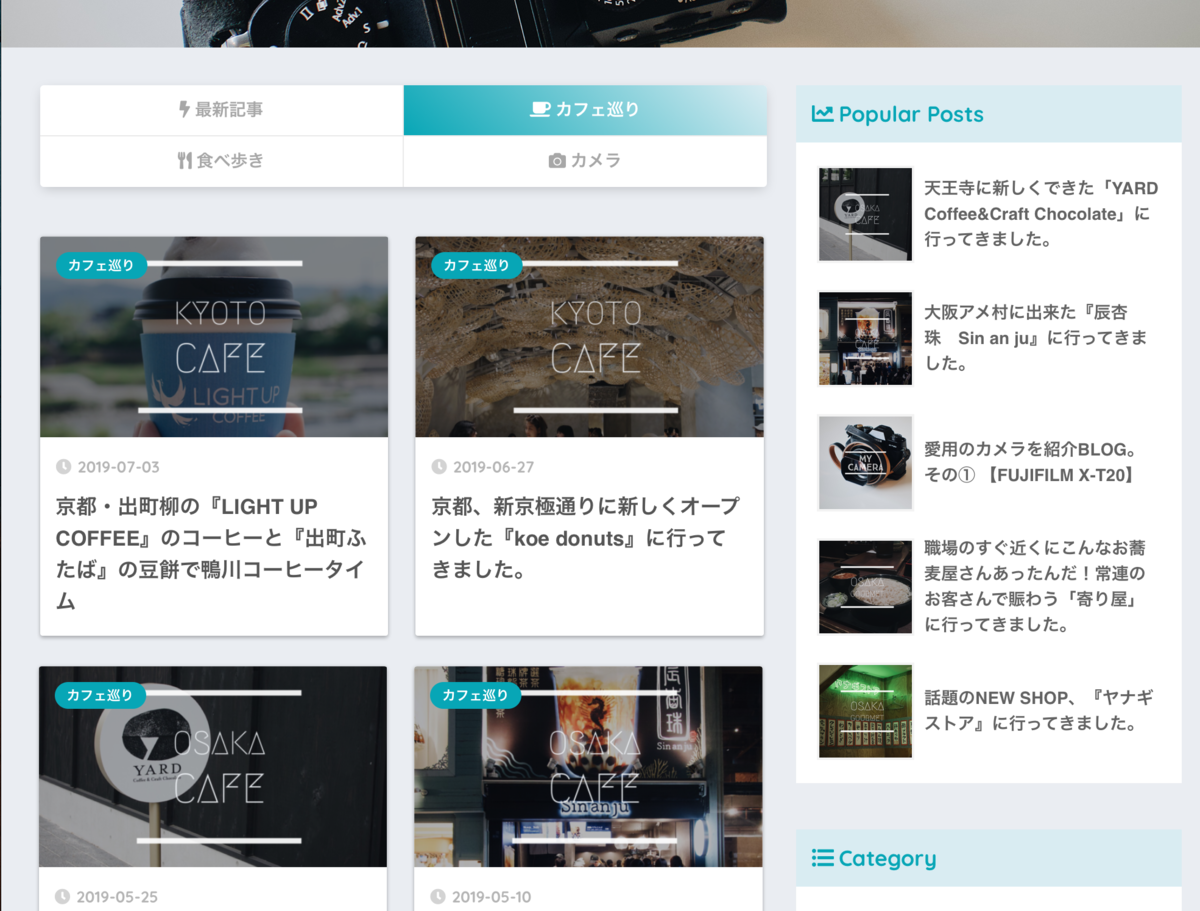
Task: Click the chart icon beside Popular Posts
Action: [x=822, y=114]
